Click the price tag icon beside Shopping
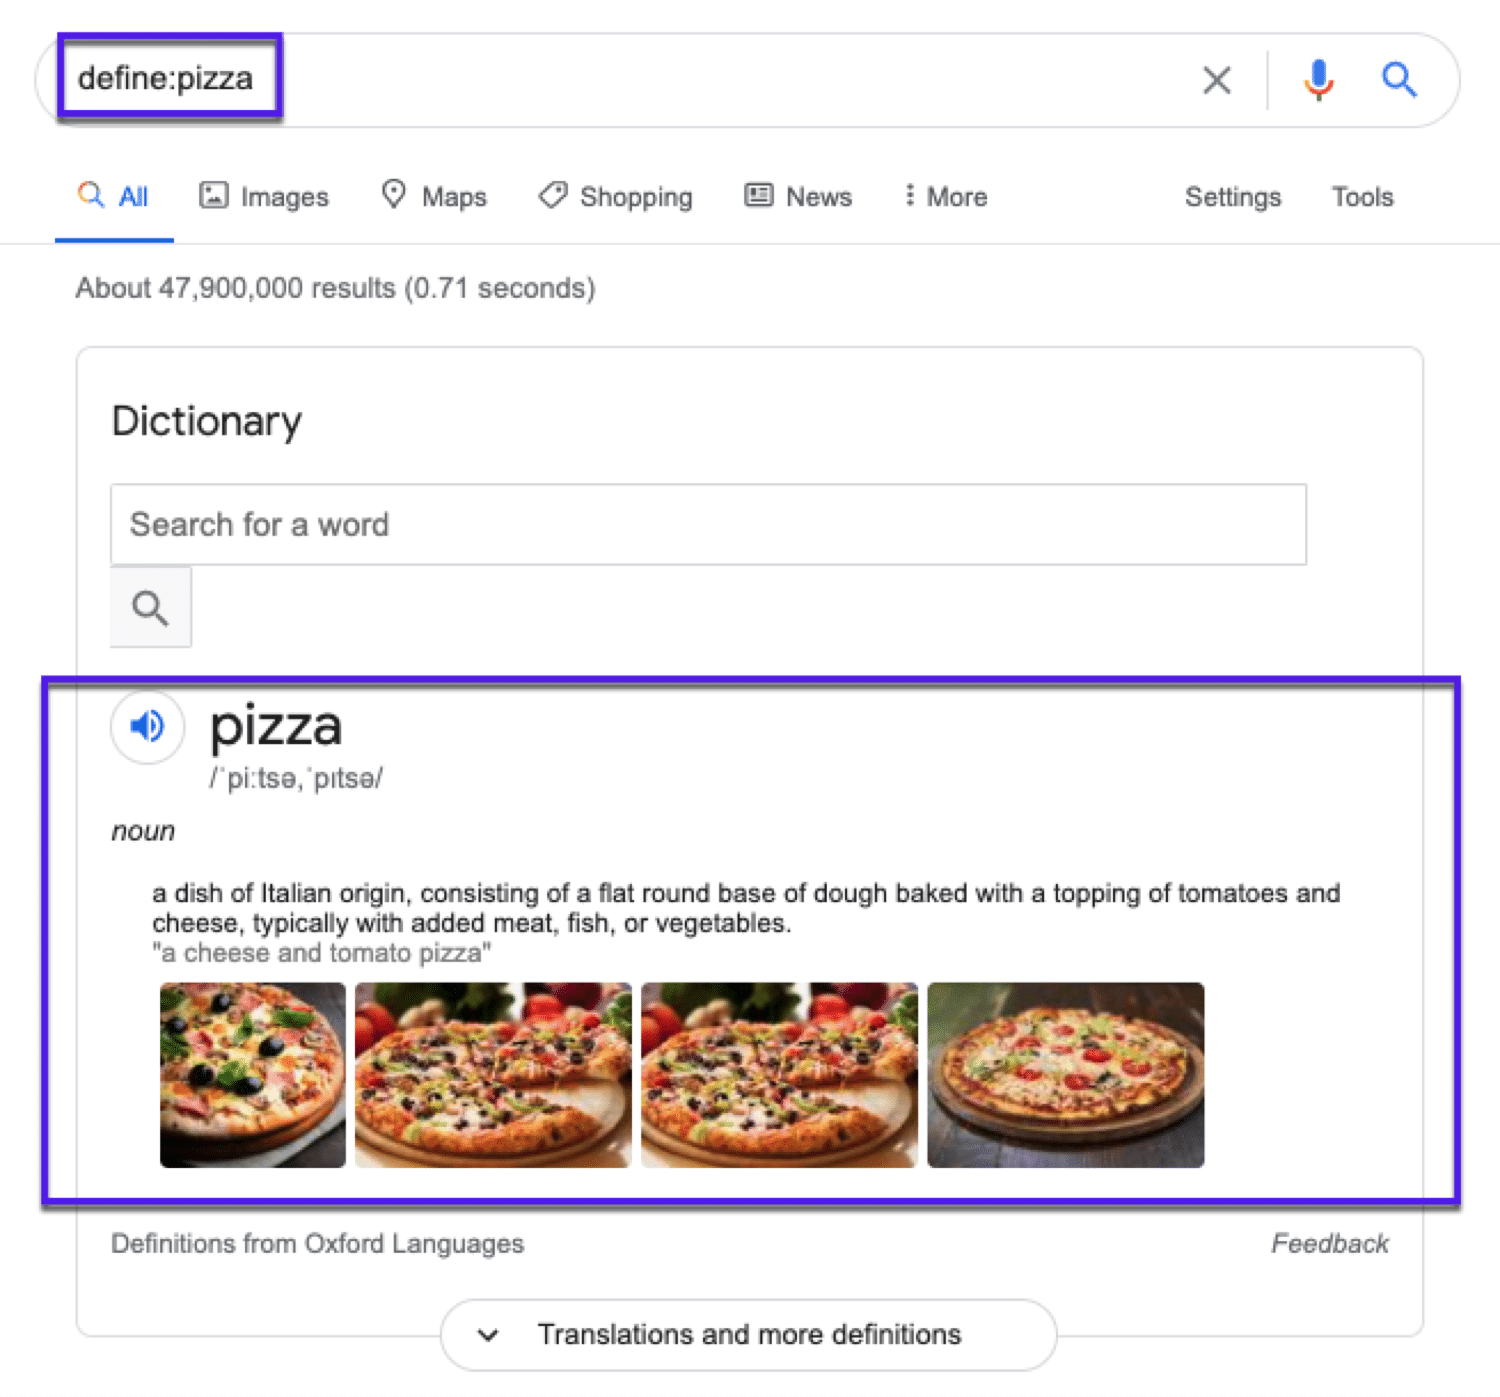The width and height of the screenshot is (1500, 1397). click(x=553, y=195)
